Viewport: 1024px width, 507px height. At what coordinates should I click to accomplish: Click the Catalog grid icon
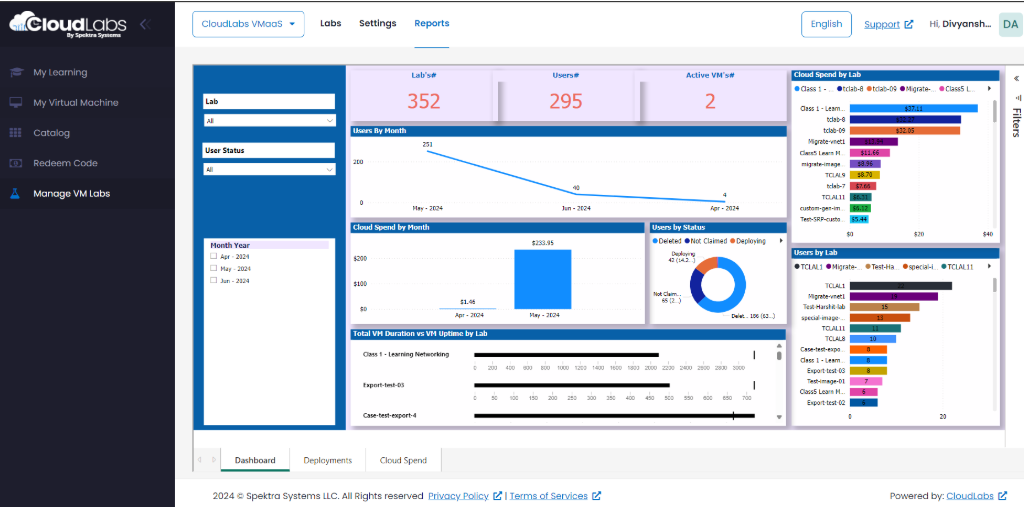pyautogui.click(x=16, y=133)
